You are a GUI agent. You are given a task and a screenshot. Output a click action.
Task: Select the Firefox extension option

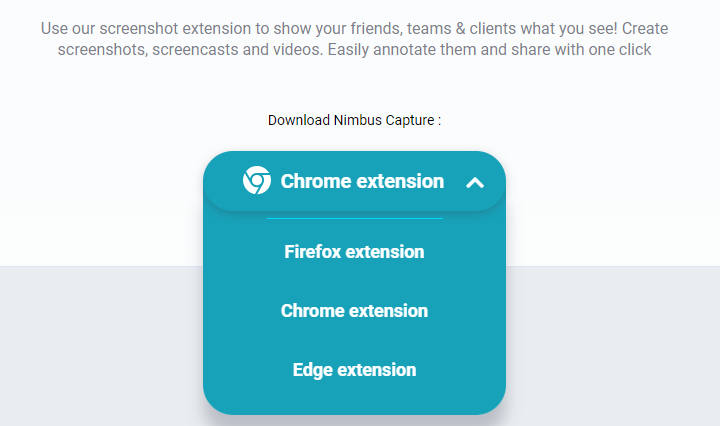click(354, 252)
